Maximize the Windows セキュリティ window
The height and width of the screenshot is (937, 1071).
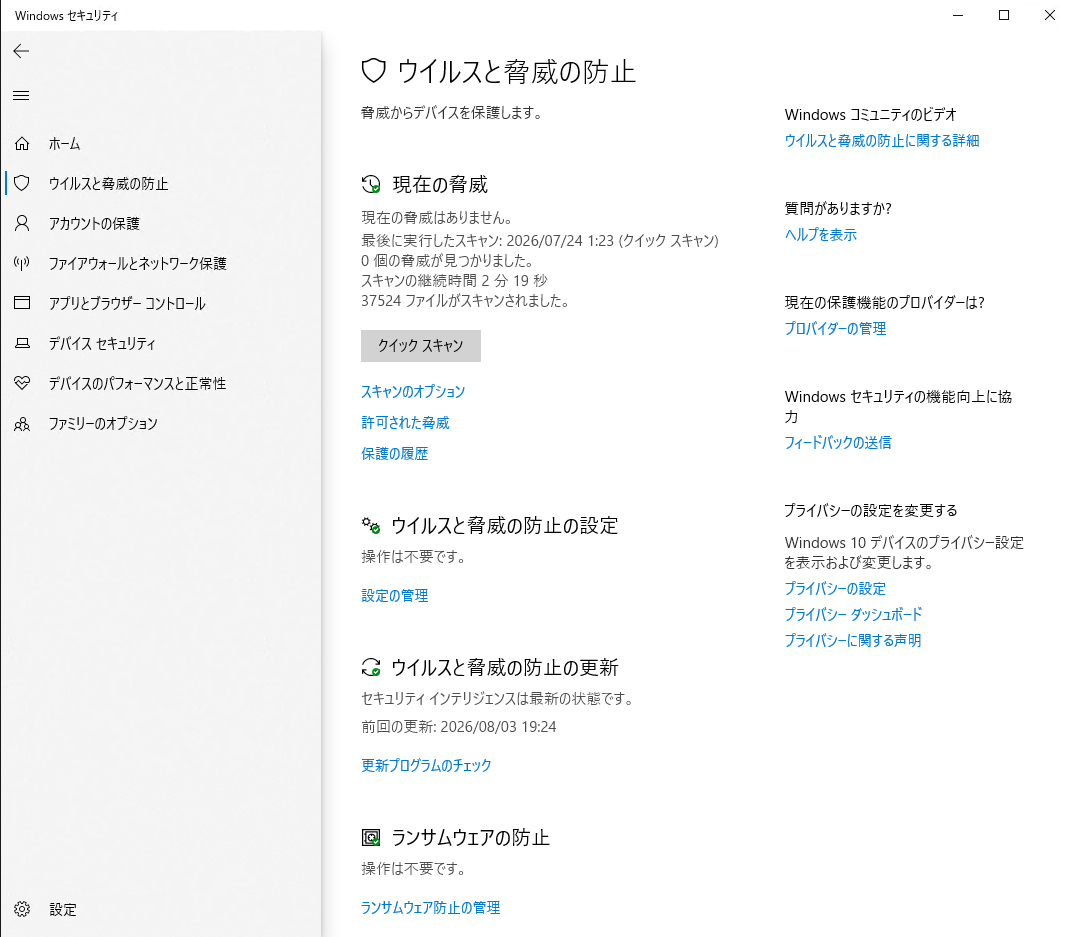[1004, 15]
